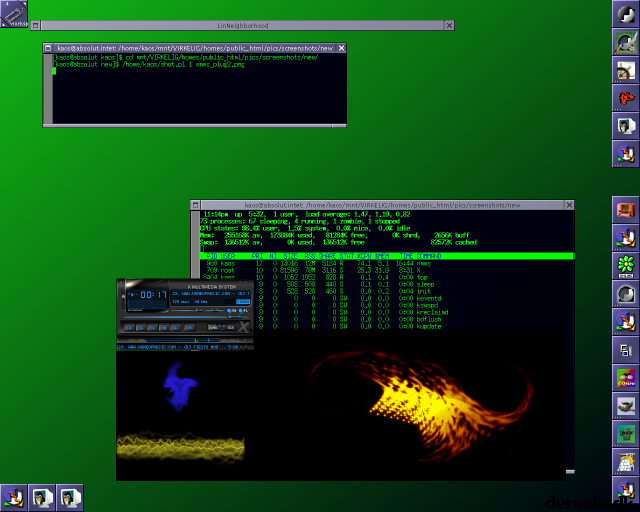Viewport: 640px width, 512px height.
Task: Click the LinNeighborhood title bar
Action: 242,25
